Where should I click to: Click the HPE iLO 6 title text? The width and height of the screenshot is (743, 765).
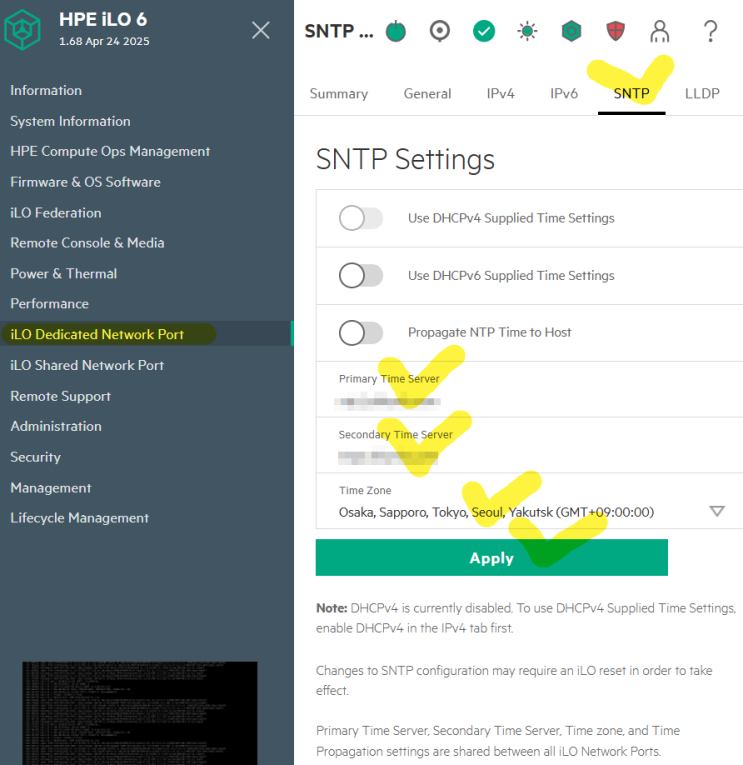click(x=103, y=20)
